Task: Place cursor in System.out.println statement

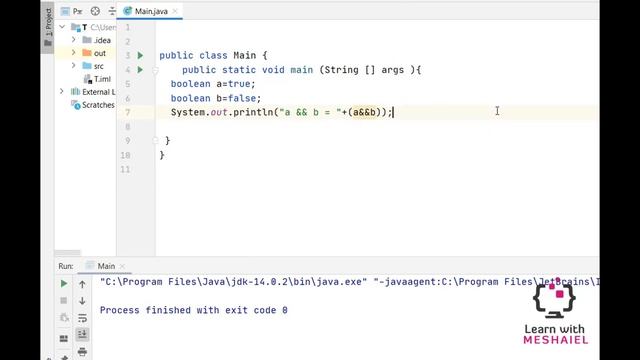Action: (282, 112)
